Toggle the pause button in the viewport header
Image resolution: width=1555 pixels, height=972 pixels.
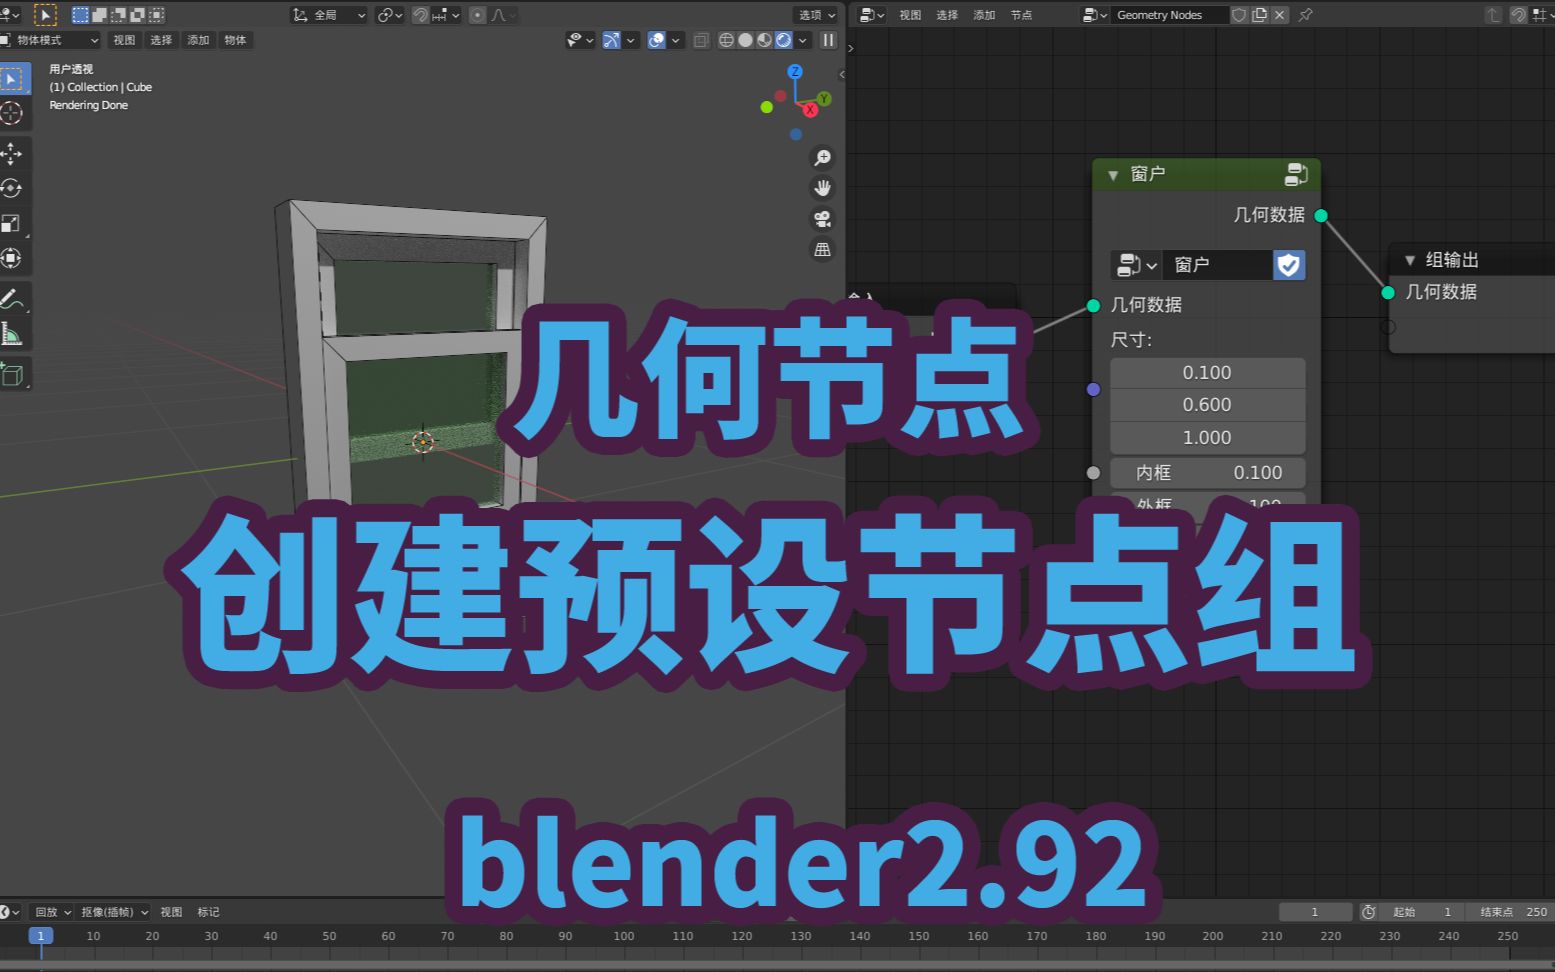[828, 40]
